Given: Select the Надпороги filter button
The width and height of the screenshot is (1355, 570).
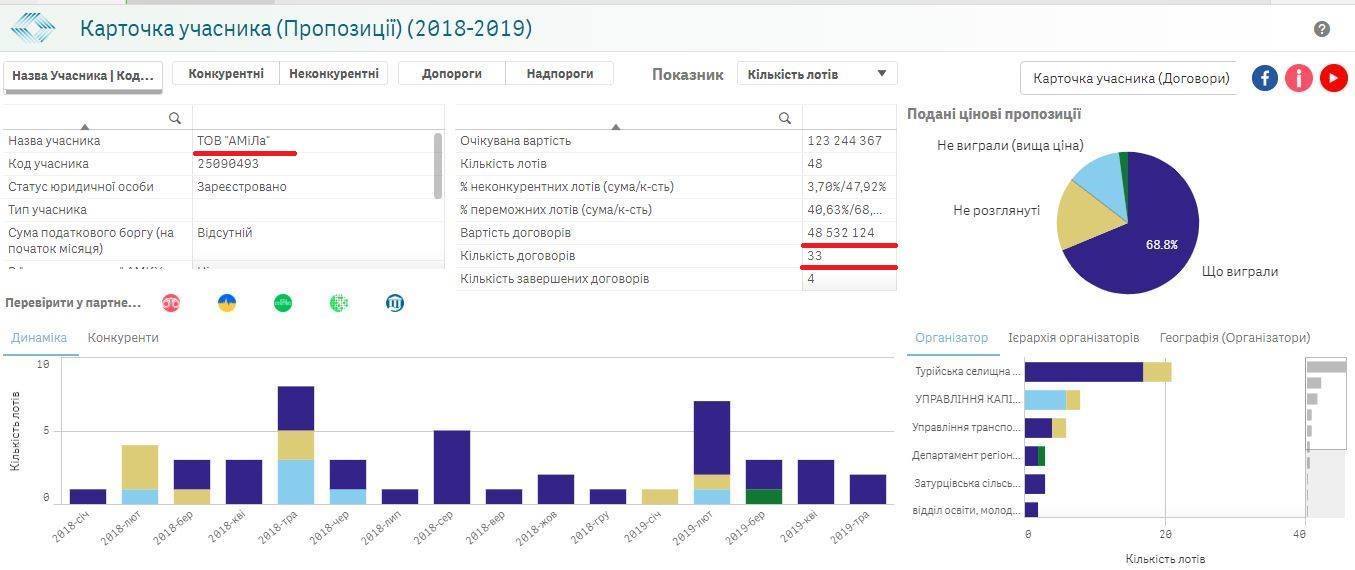Looking at the screenshot, I should click(x=559, y=74).
